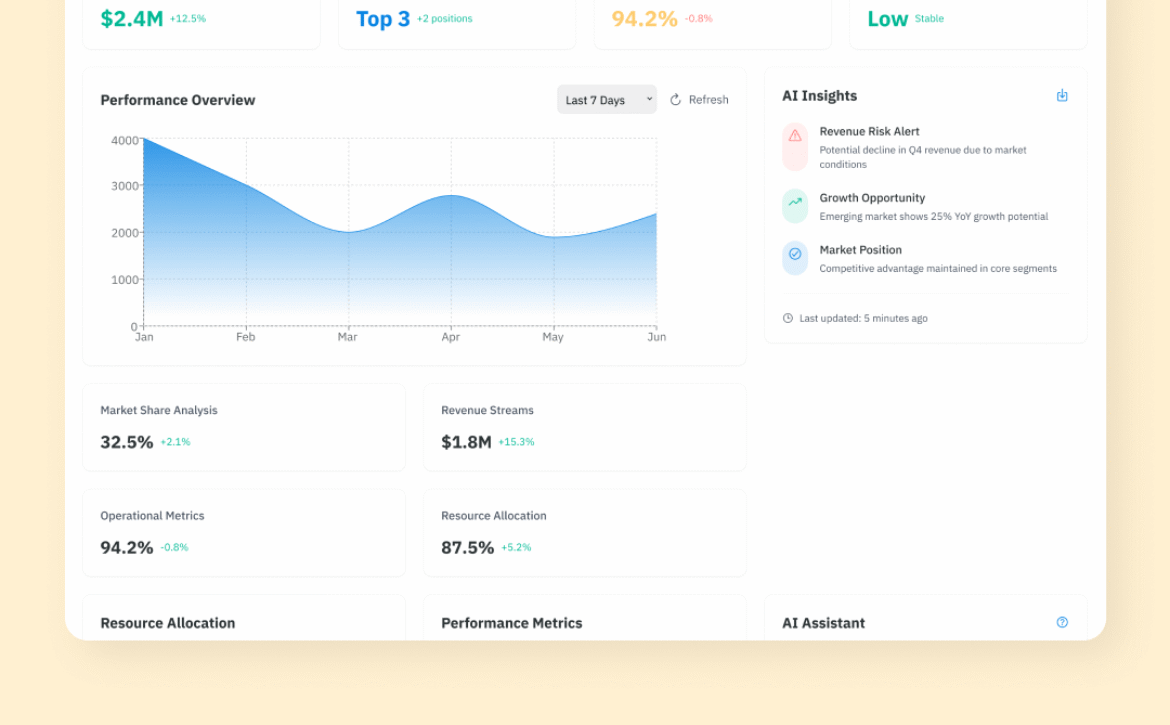Select the Low Stable risk card
Image resolution: width=1170 pixels, height=725 pixels.
click(x=967, y=20)
